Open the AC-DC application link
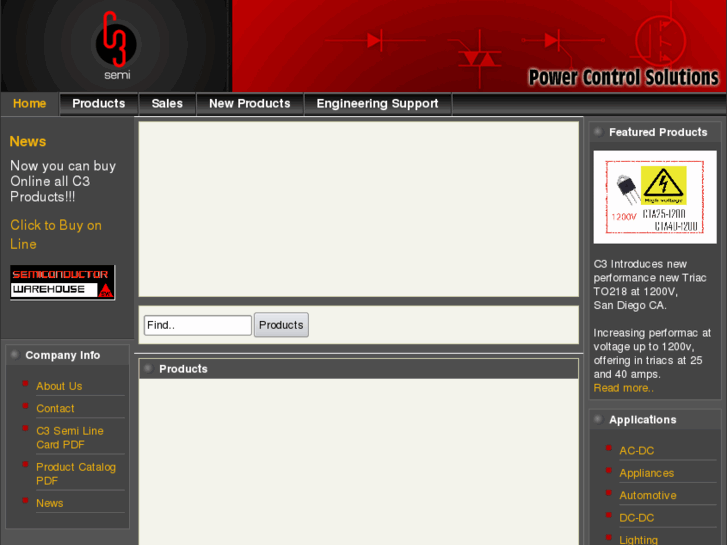 (637, 450)
